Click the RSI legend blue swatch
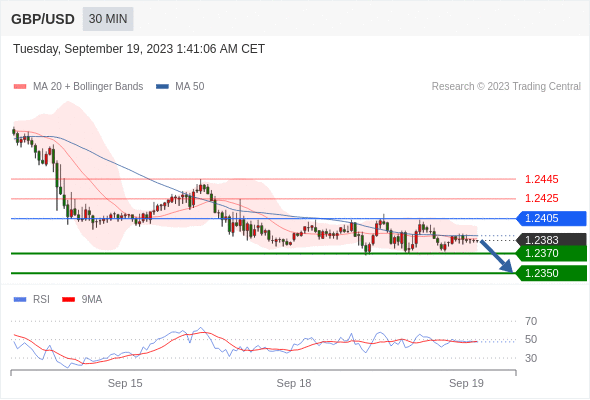The width and height of the screenshot is (590, 400). [20, 300]
